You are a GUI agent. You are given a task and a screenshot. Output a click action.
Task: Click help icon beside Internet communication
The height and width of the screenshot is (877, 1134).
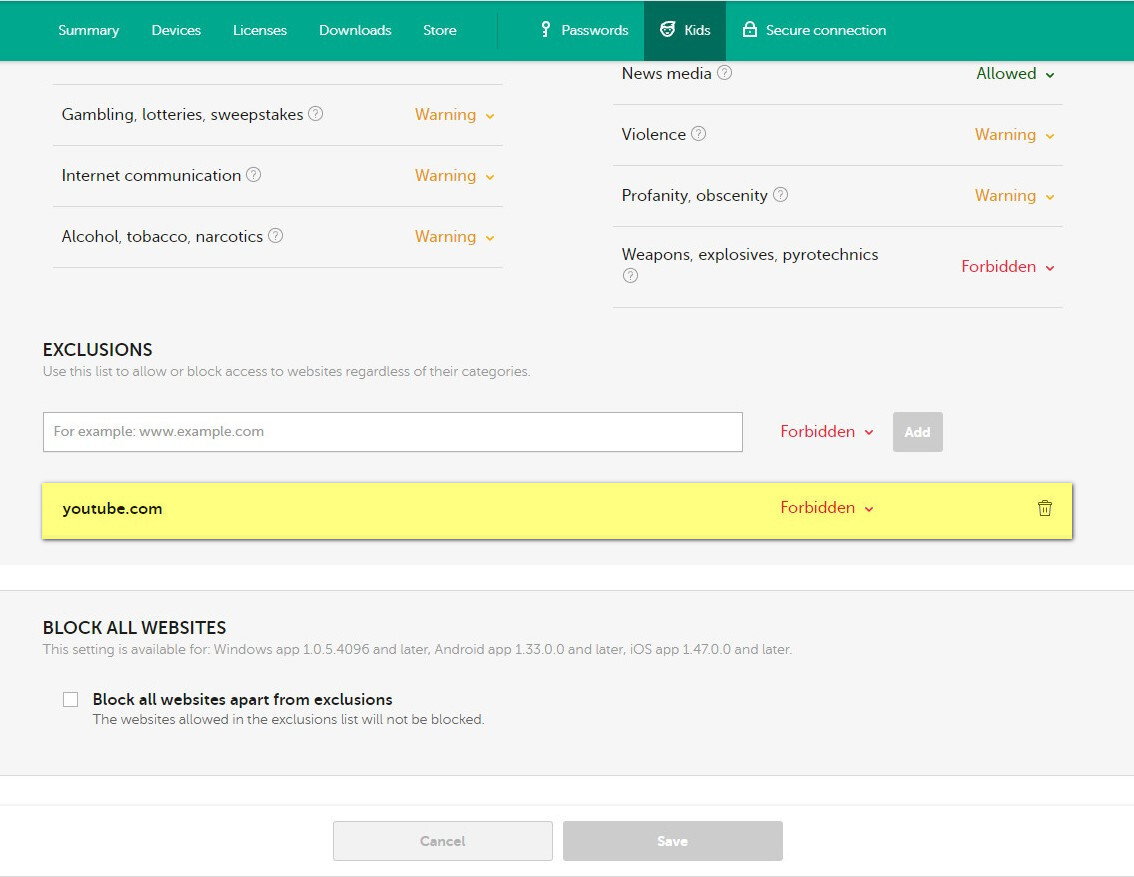pyautogui.click(x=254, y=175)
